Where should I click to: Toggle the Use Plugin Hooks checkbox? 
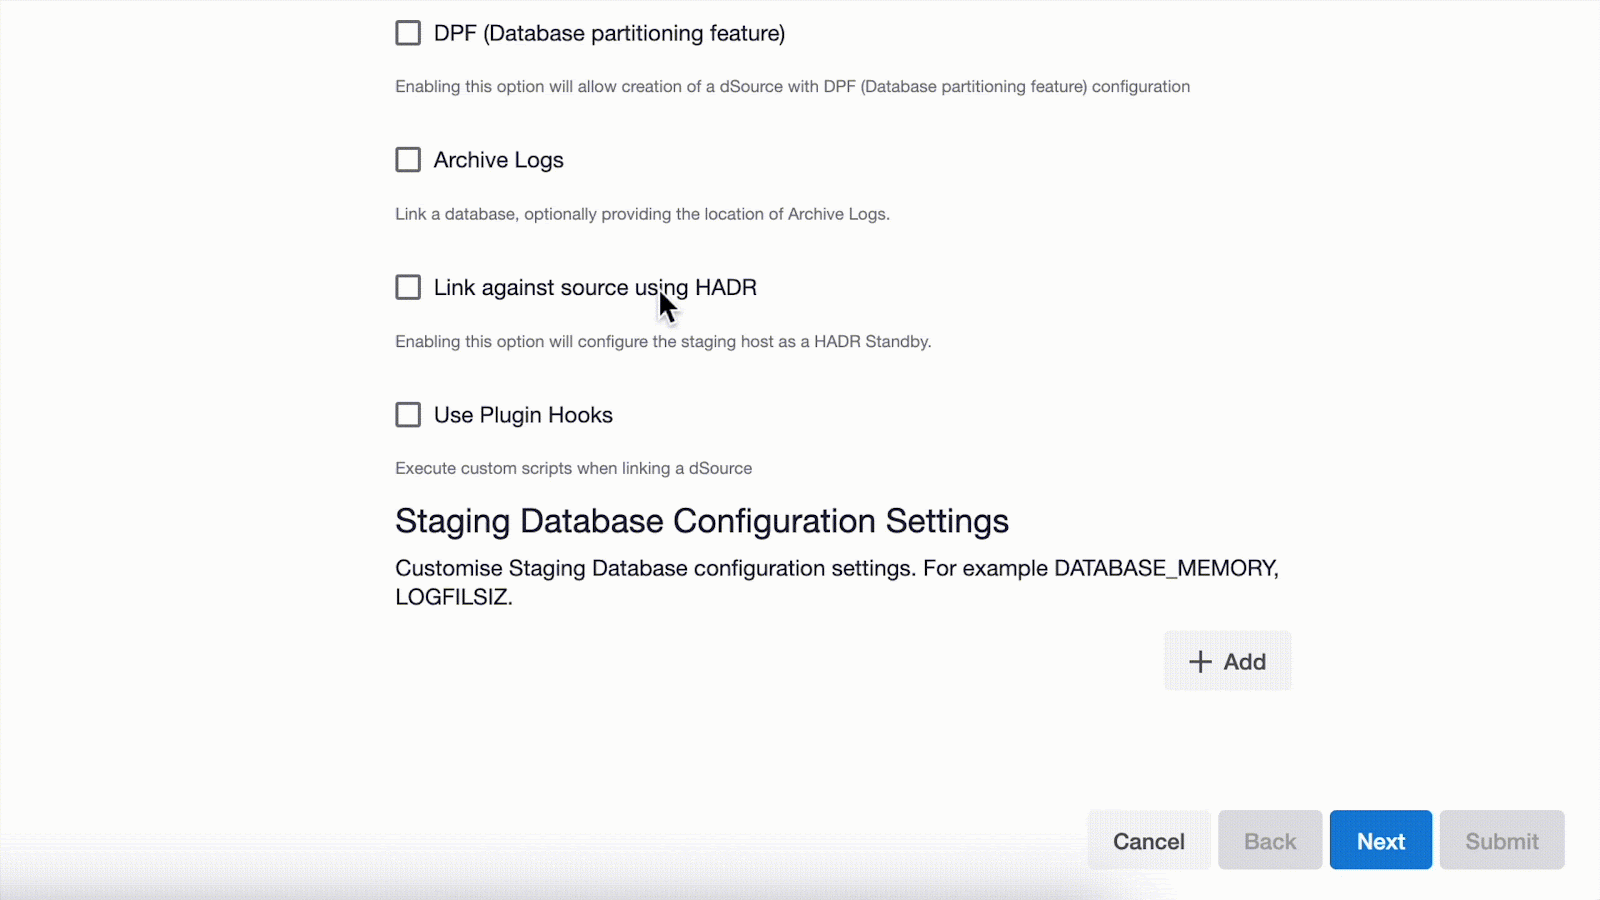(408, 415)
